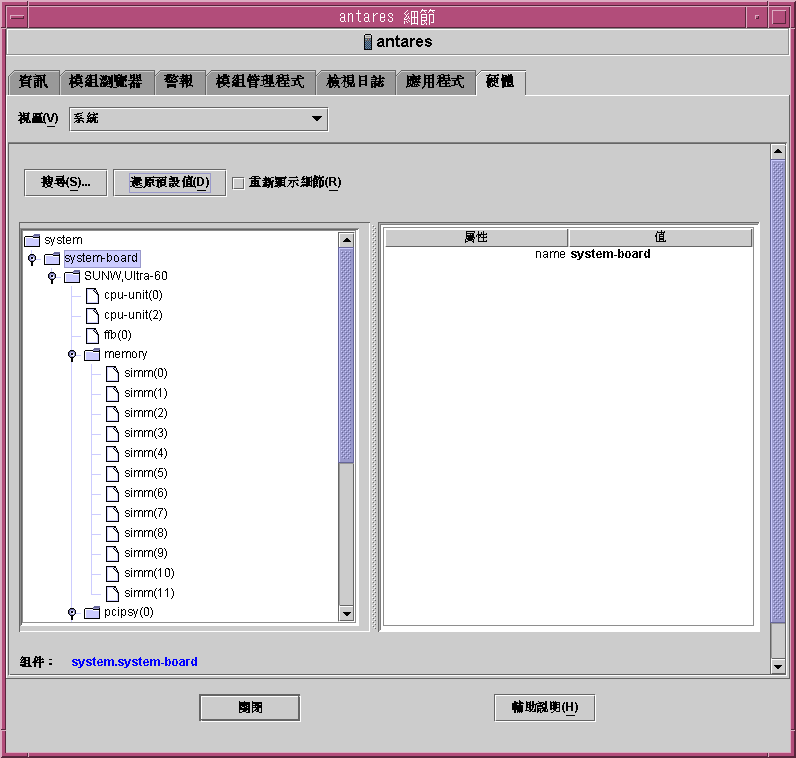Click the simm(2) document icon
The image size is (796, 758).
coord(112,413)
